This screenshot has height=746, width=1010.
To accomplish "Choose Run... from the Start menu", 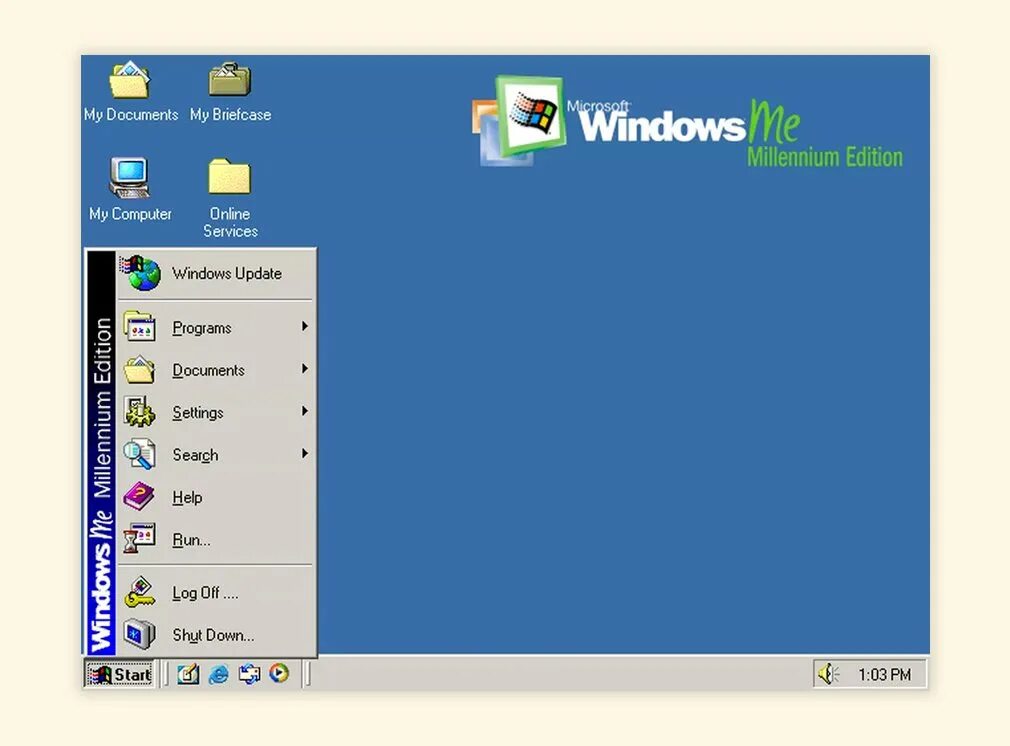I will (x=216, y=540).
